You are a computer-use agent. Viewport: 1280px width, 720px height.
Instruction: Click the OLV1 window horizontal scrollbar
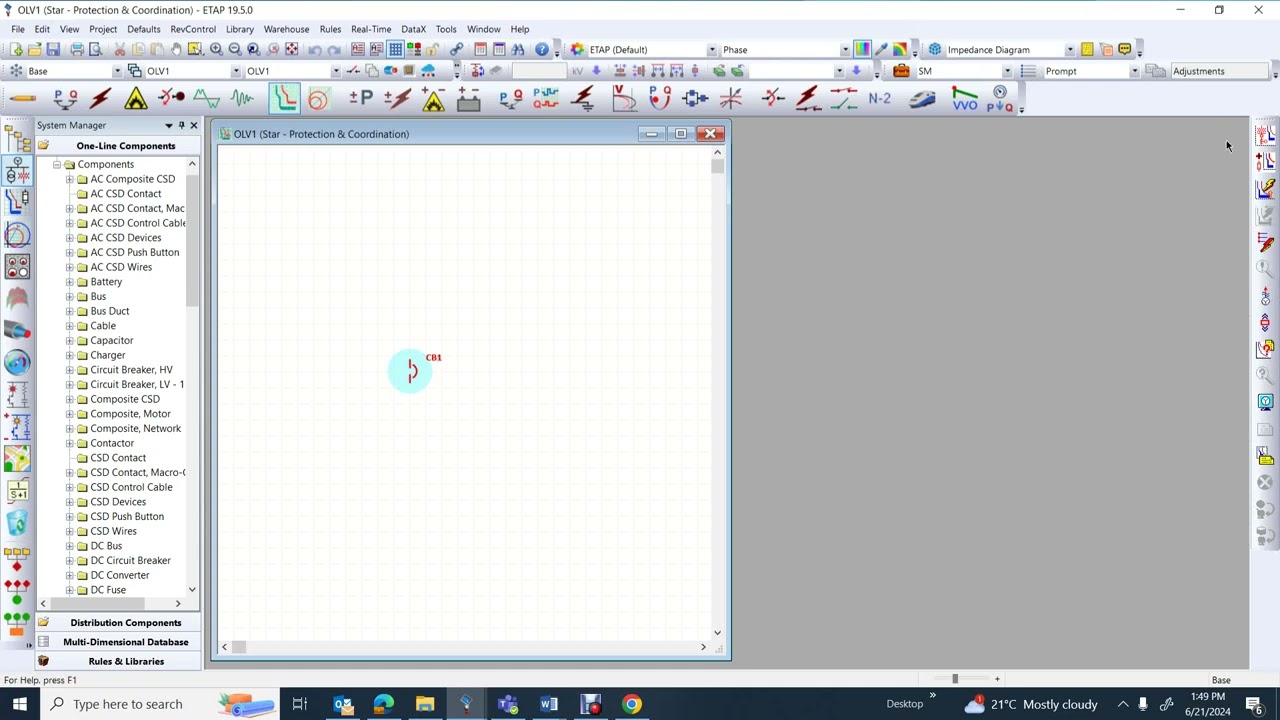[463, 647]
